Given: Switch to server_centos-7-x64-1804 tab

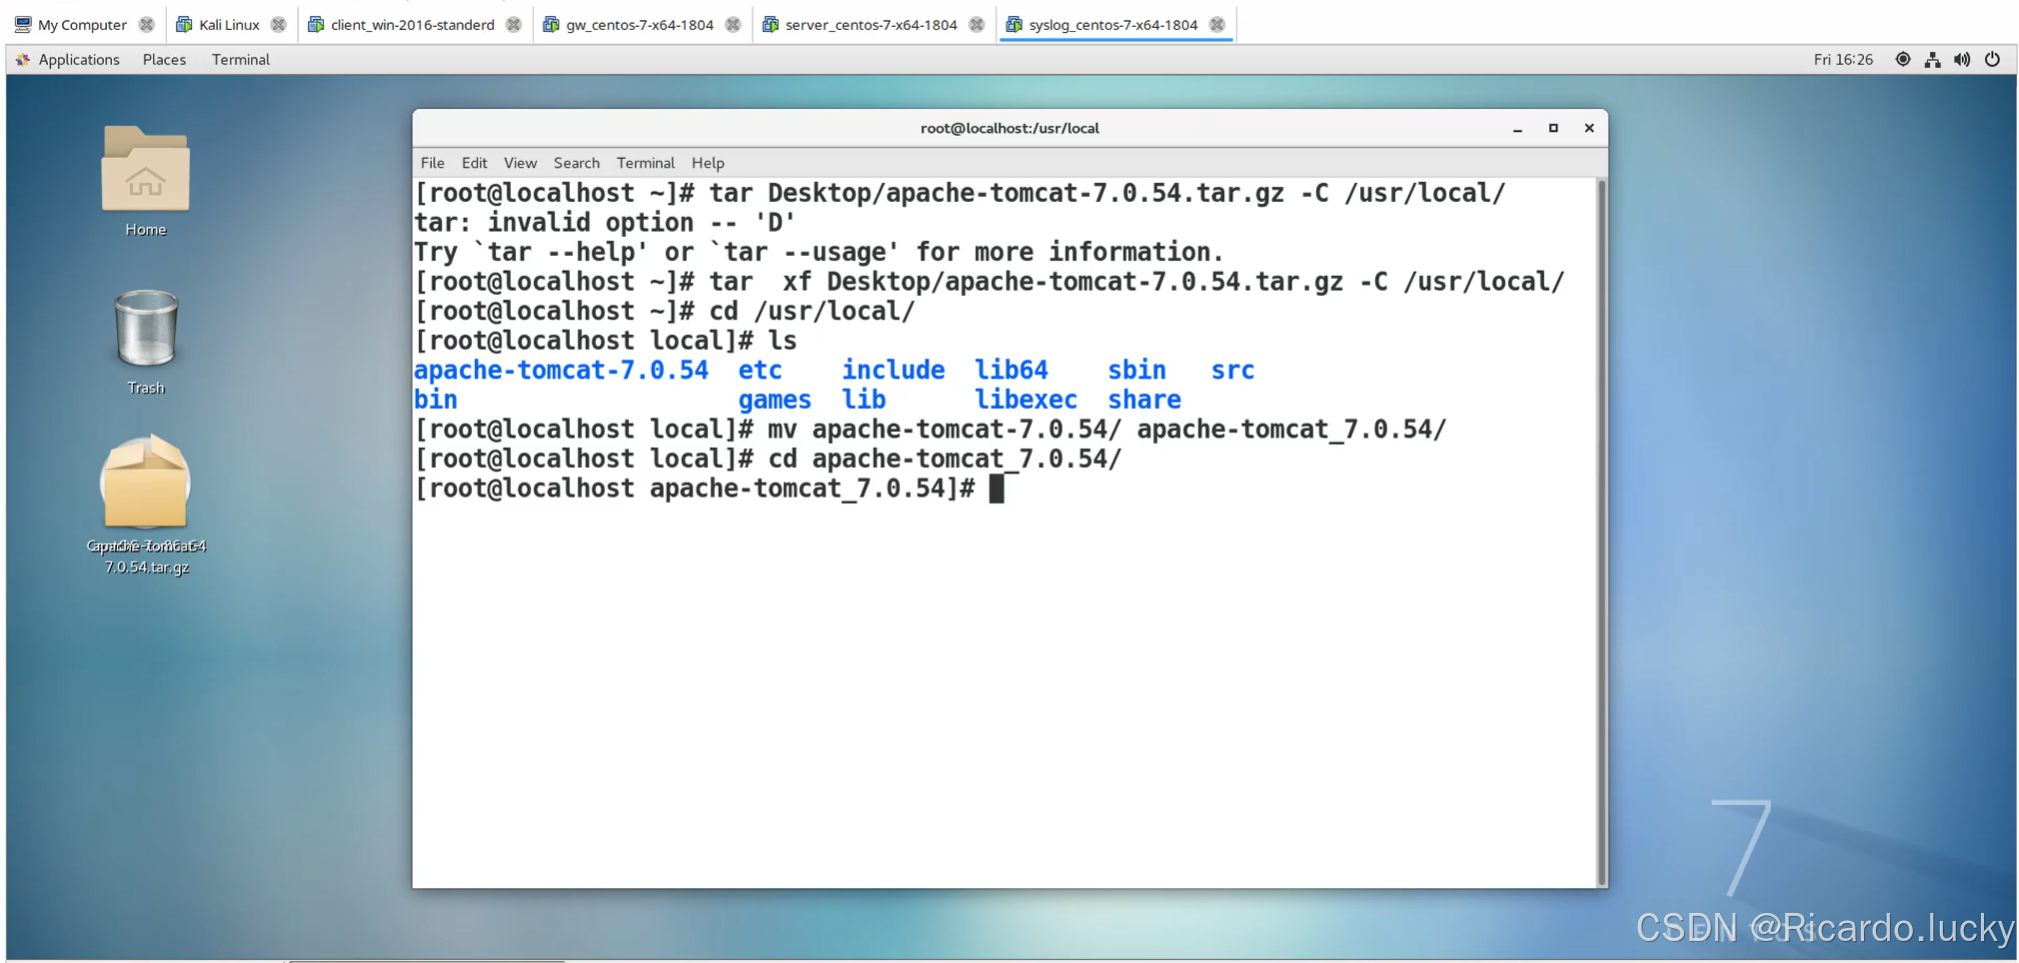Looking at the screenshot, I should [871, 24].
